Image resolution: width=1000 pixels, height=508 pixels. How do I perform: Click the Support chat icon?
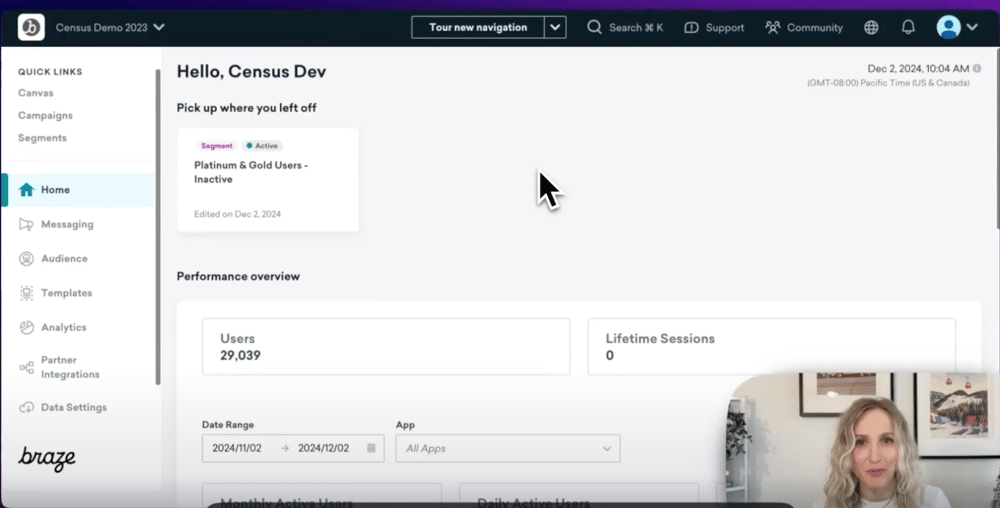(691, 28)
